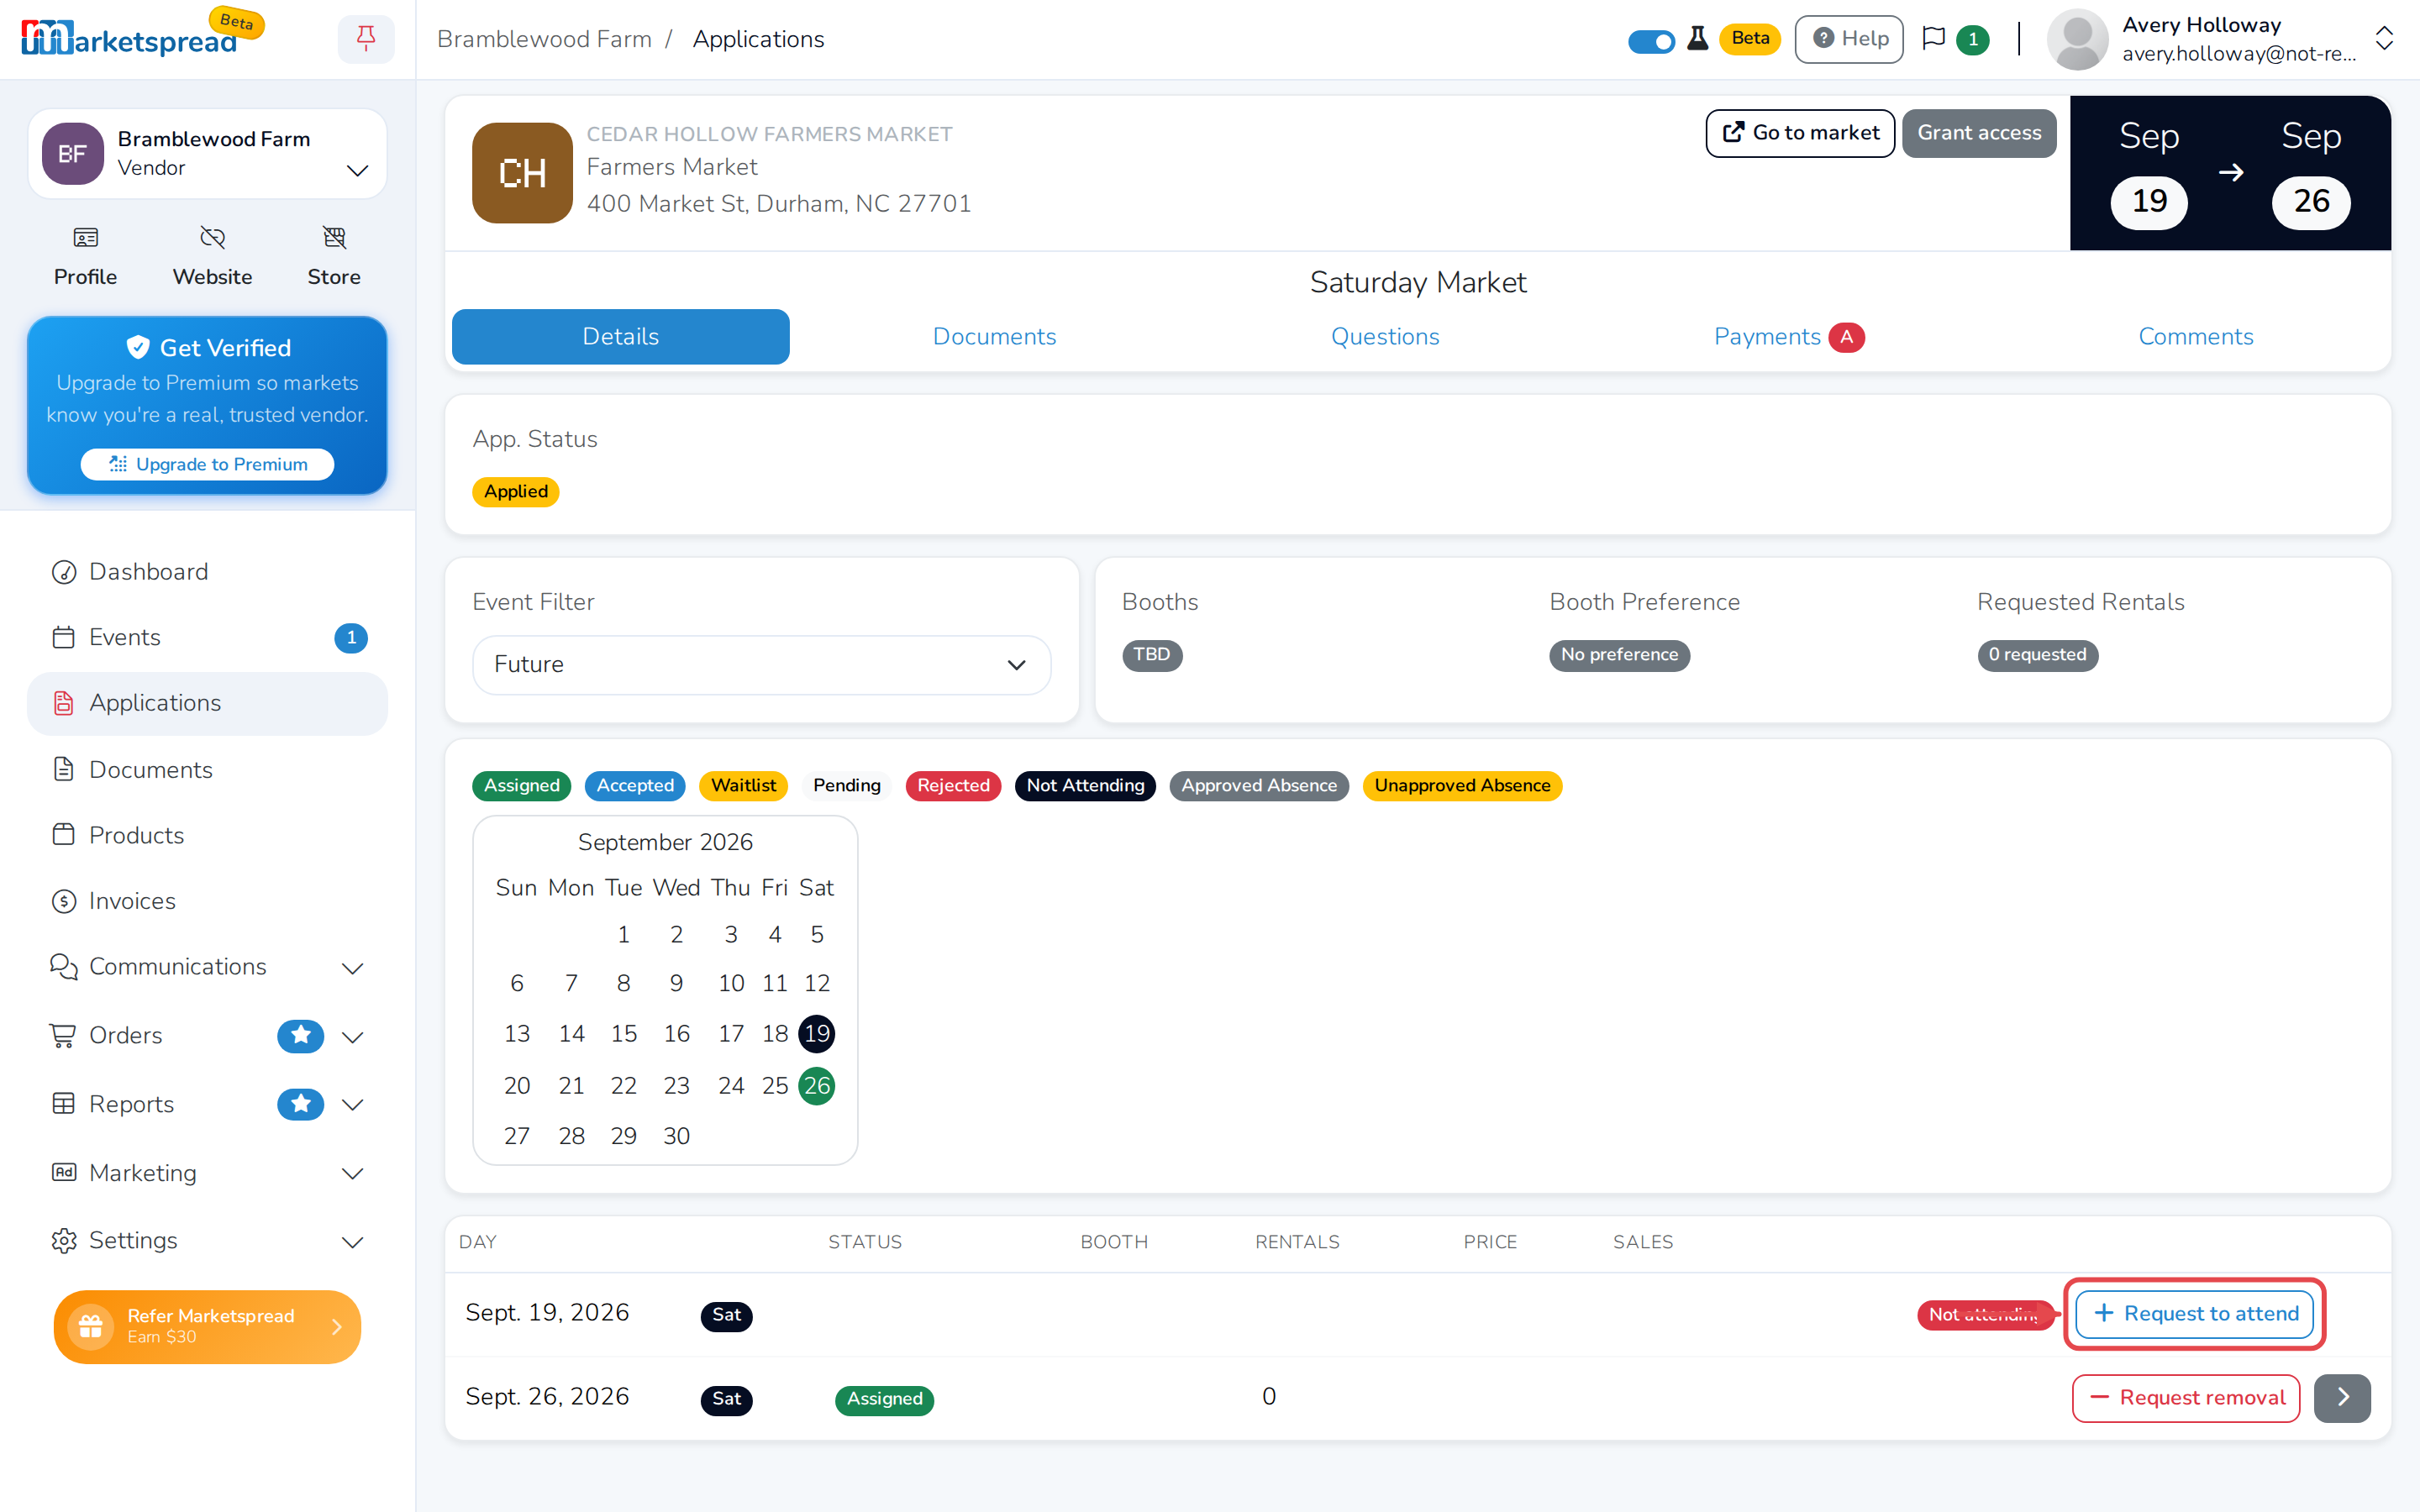
Task: Open the Website icon shortcut
Action: coord(212,257)
